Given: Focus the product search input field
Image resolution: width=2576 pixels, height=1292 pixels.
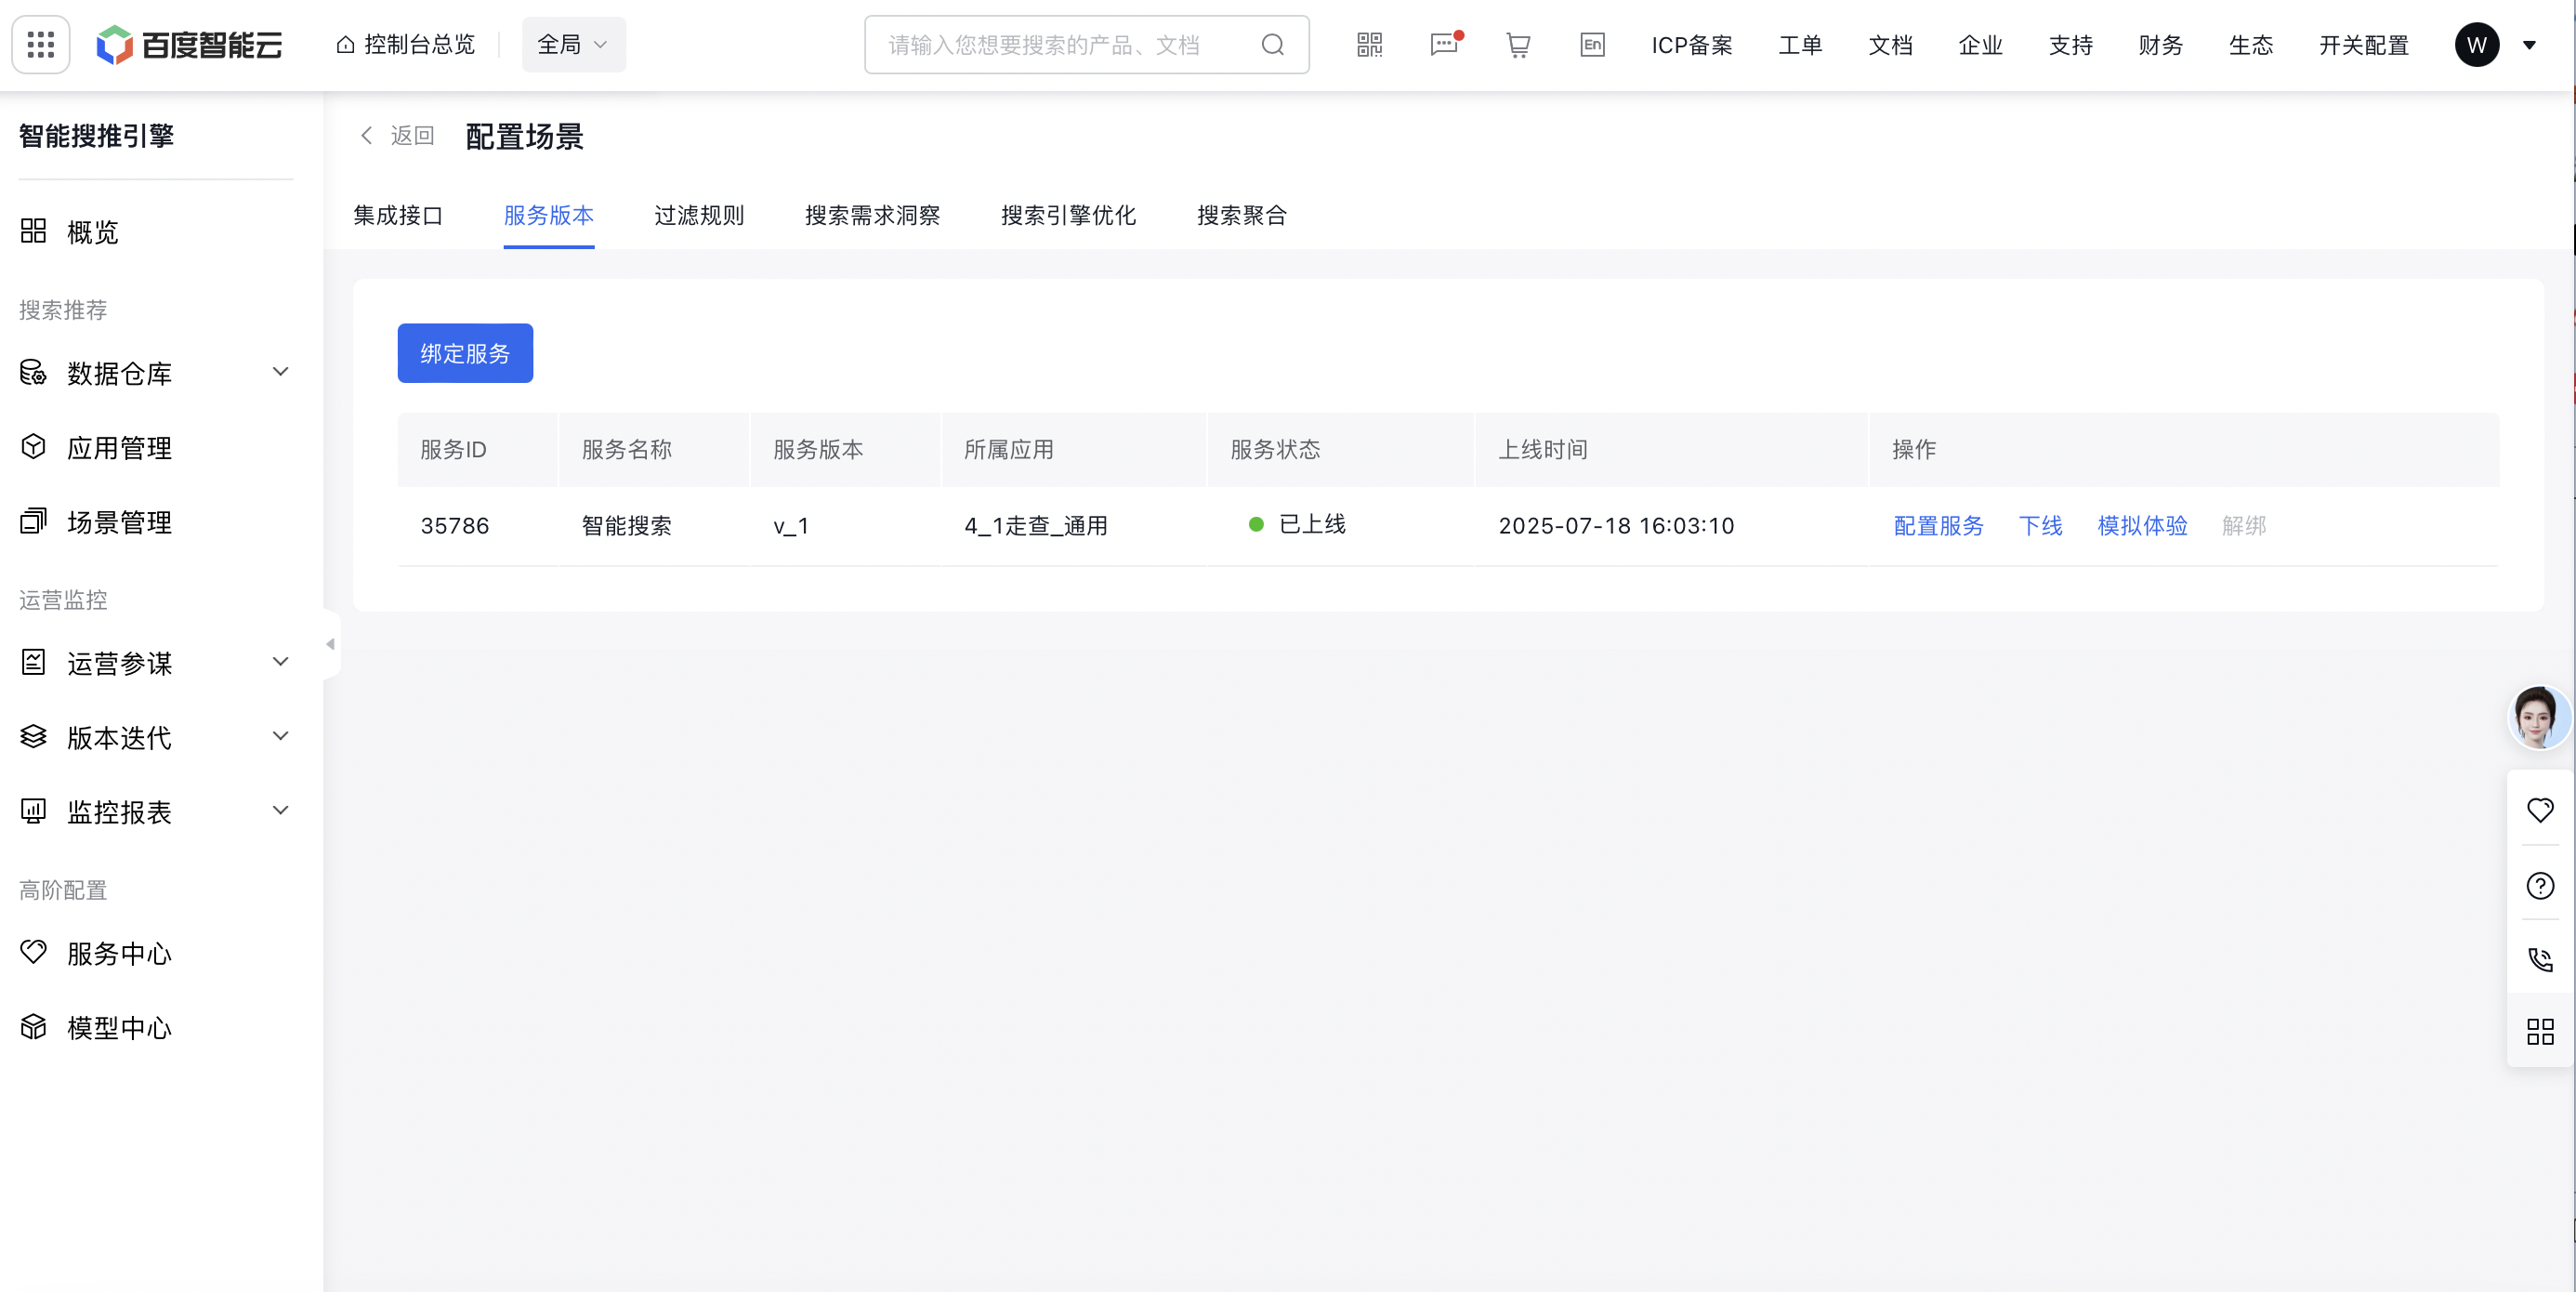Looking at the screenshot, I should click(x=1060, y=45).
